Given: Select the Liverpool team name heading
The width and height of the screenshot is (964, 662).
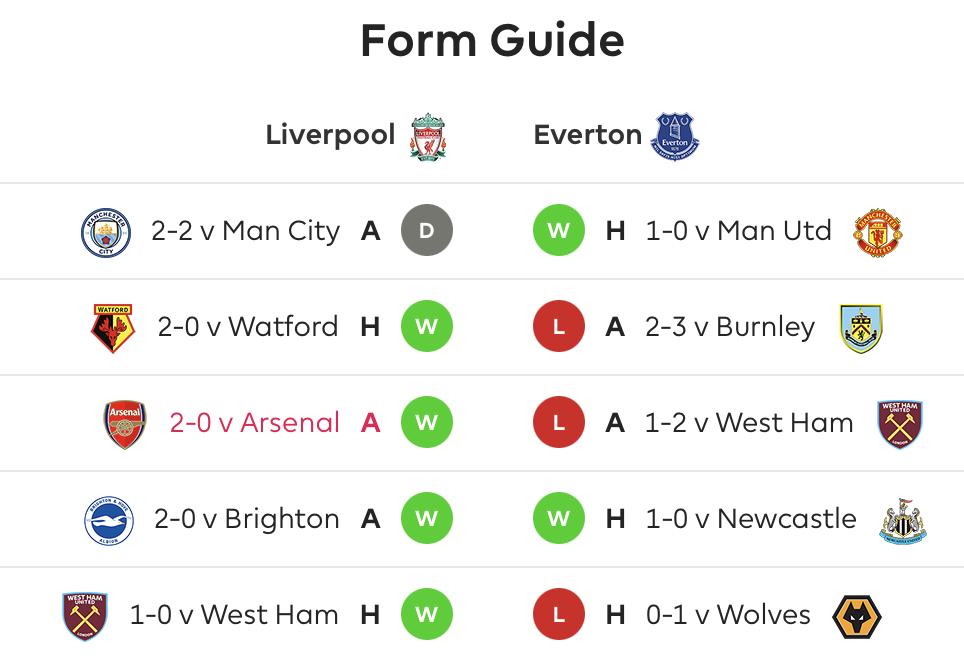Looking at the screenshot, I should pyautogui.click(x=330, y=135).
